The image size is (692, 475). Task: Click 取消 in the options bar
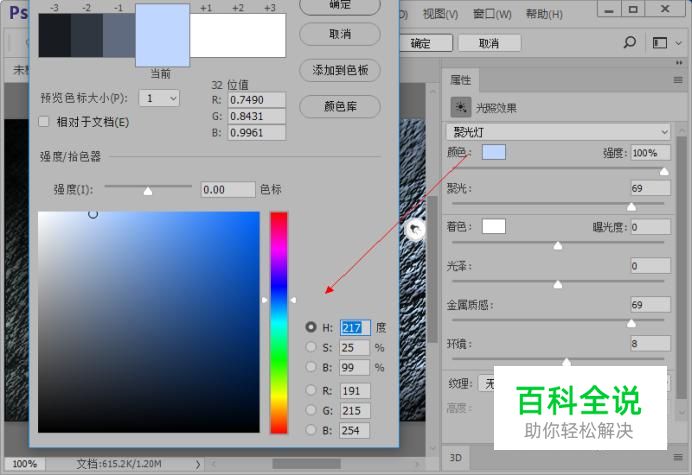[x=489, y=43]
